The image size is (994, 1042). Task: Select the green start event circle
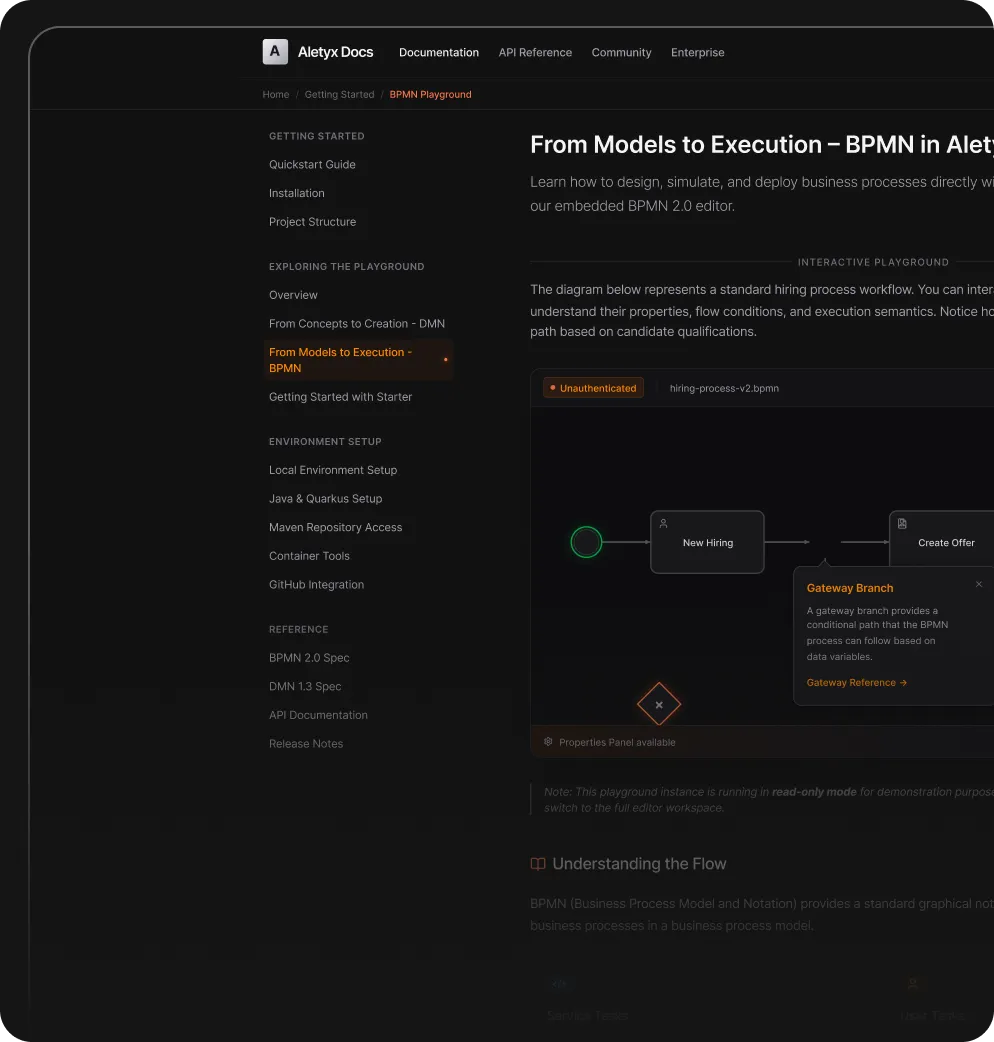[586, 542]
